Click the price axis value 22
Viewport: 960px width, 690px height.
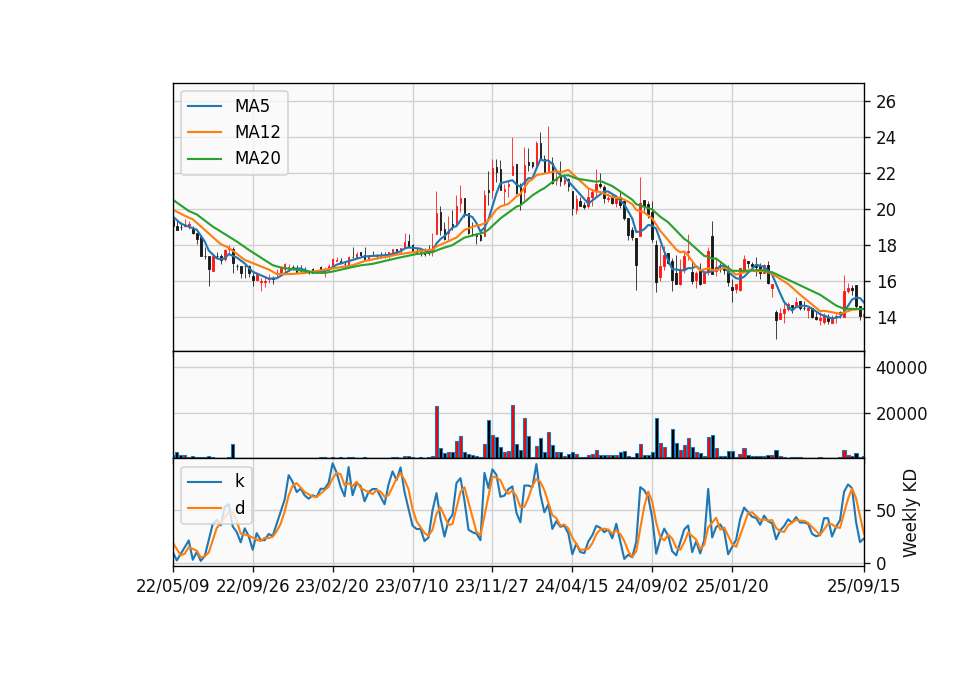click(x=886, y=174)
